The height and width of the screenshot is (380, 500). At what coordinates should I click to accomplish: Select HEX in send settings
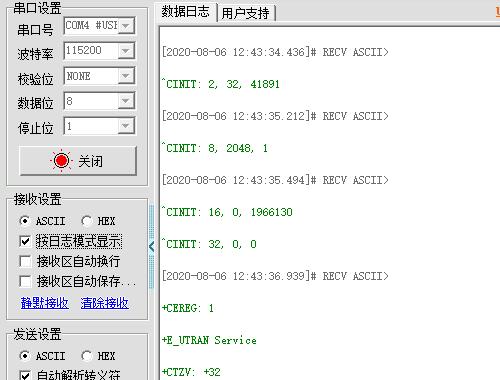pos(86,356)
